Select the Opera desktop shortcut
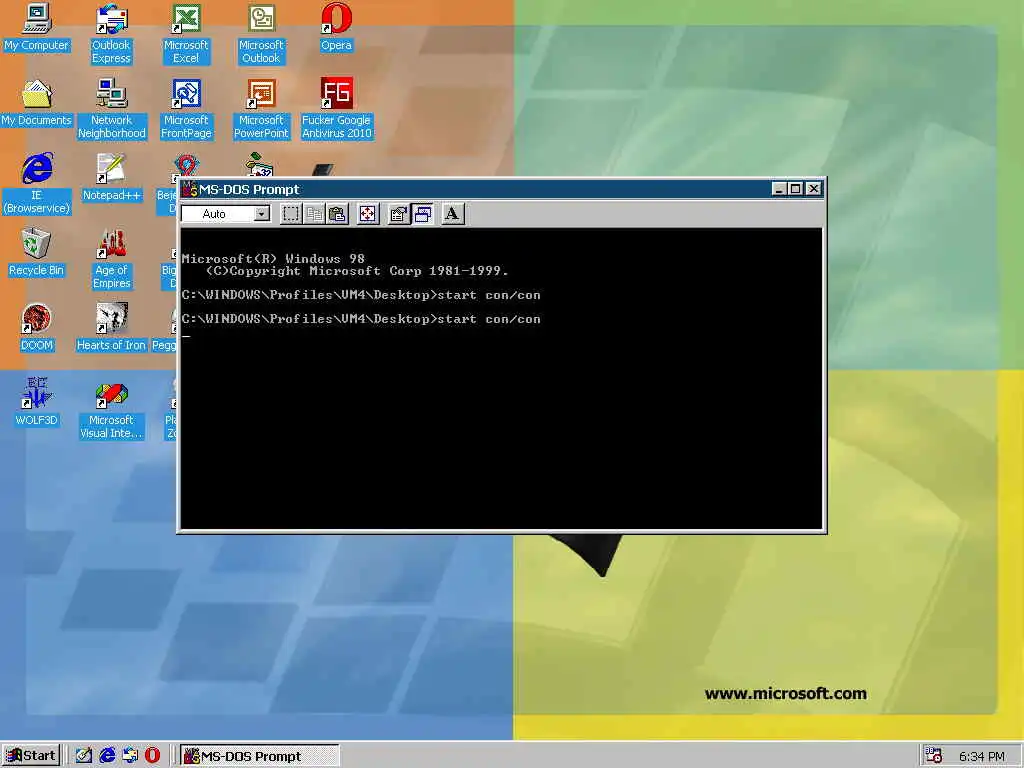This screenshot has width=1024, height=768. [x=336, y=27]
